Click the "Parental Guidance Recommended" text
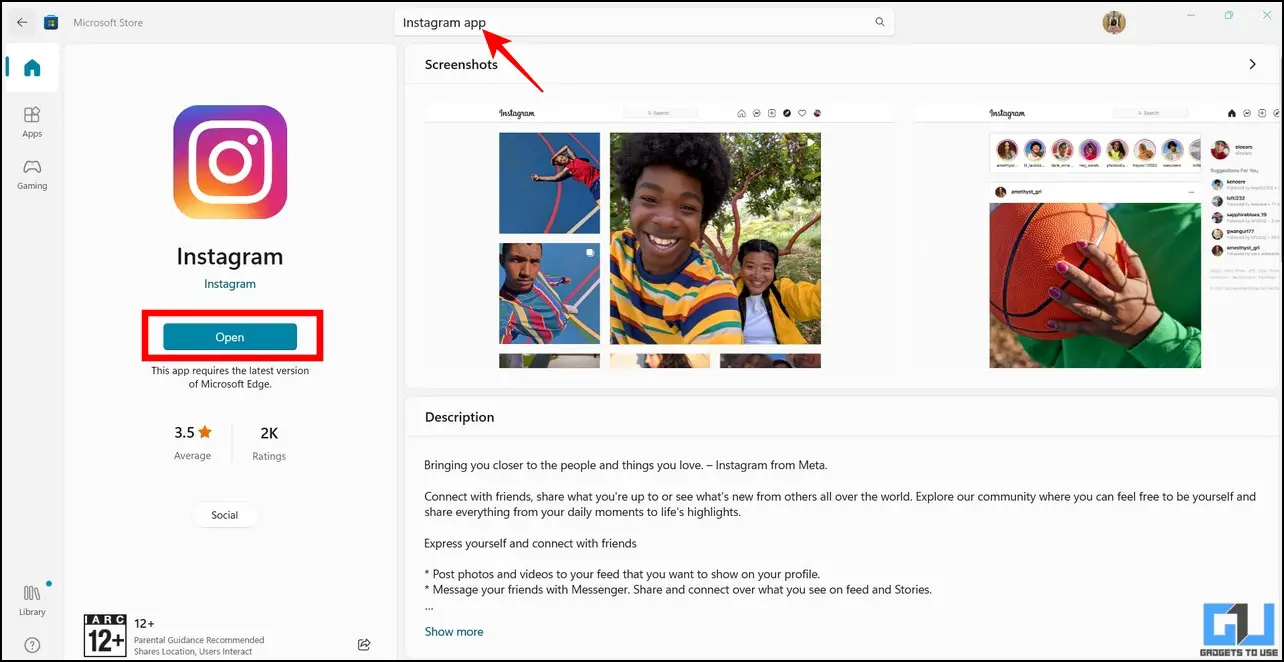 pyautogui.click(x=199, y=640)
